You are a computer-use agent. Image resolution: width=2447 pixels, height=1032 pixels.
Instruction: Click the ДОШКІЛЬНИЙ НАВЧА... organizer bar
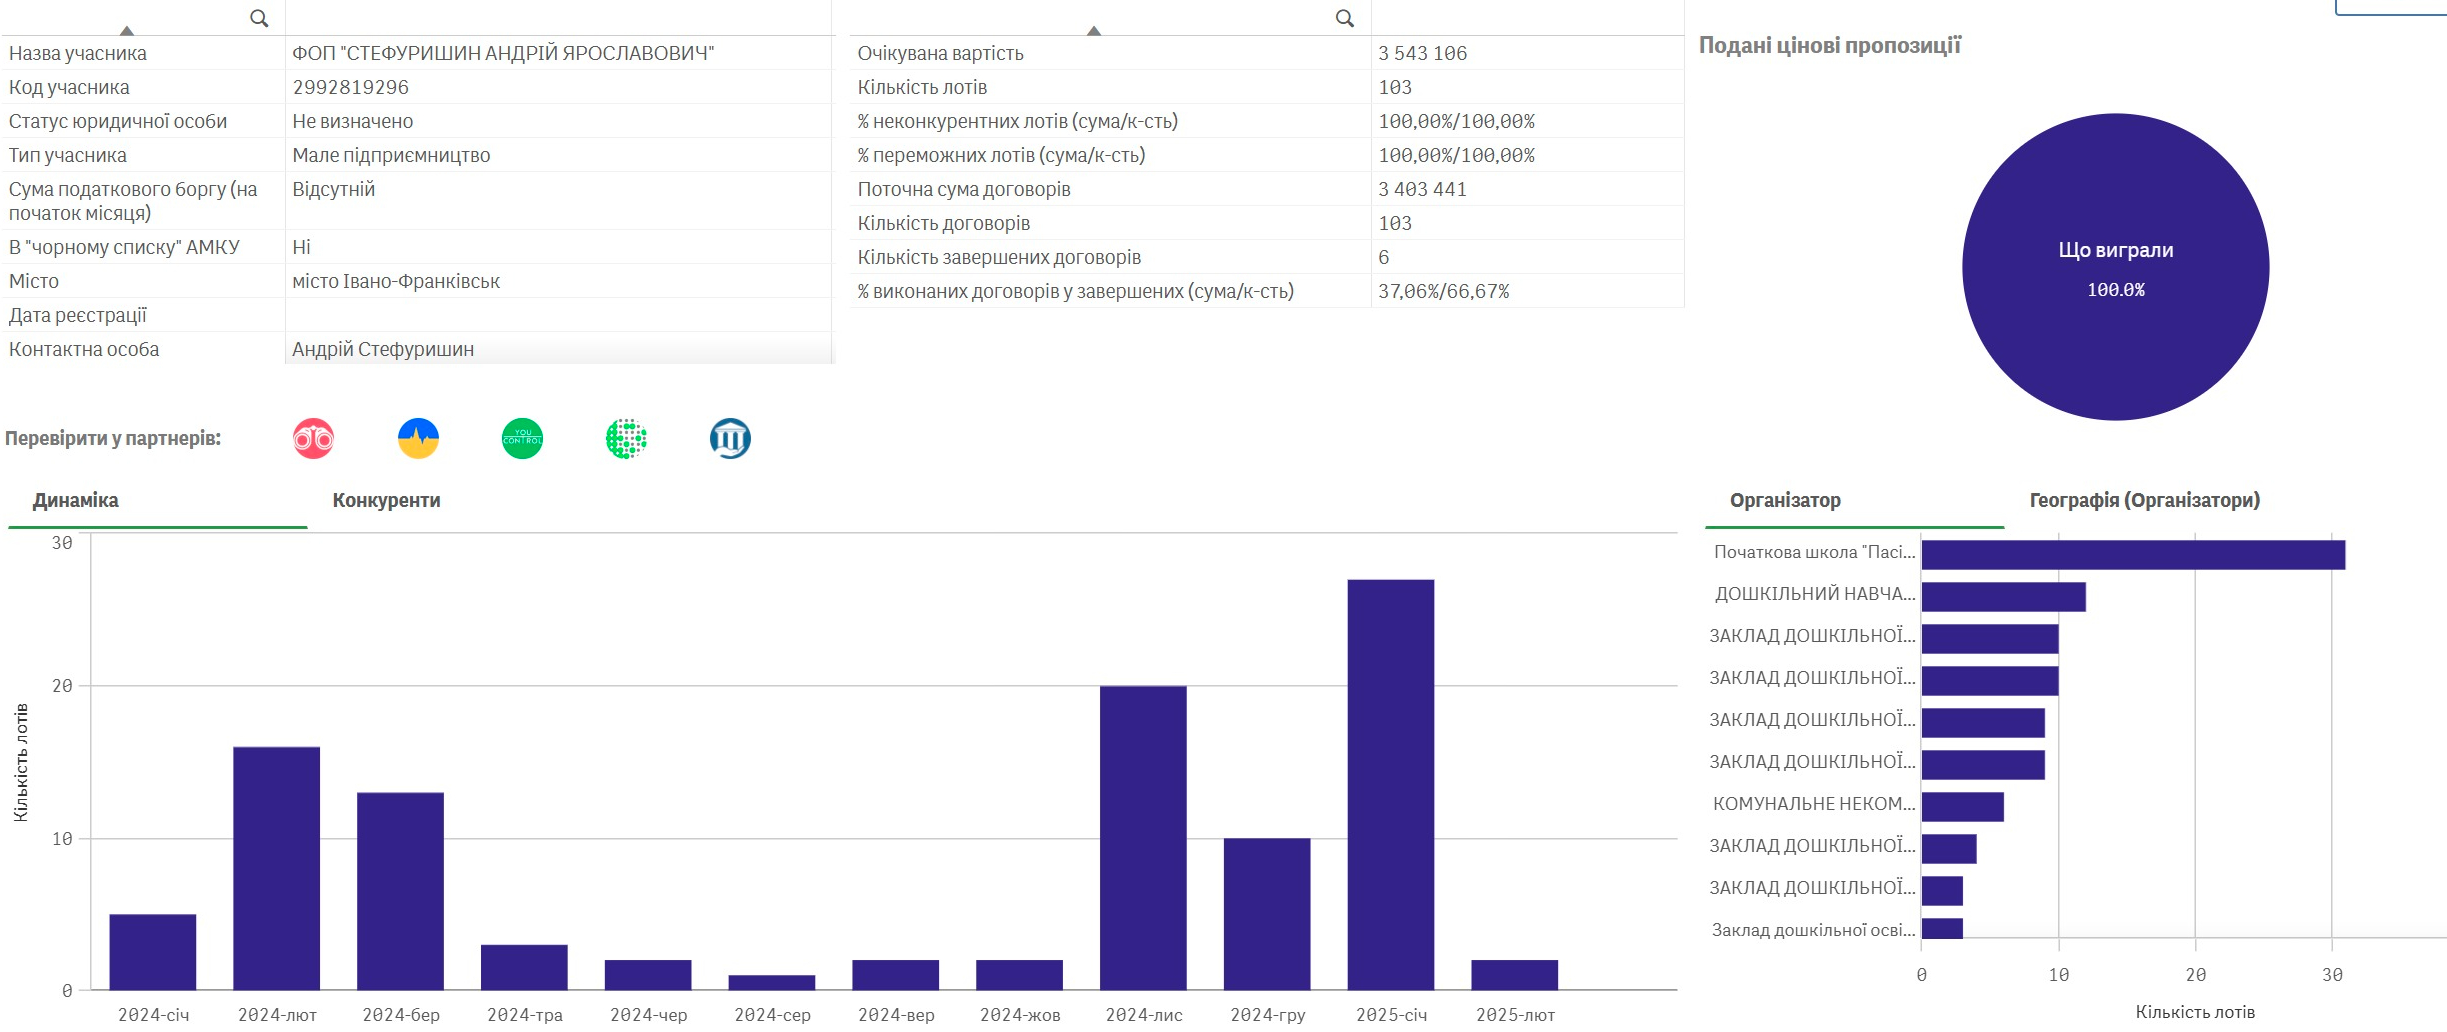click(x=2003, y=597)
